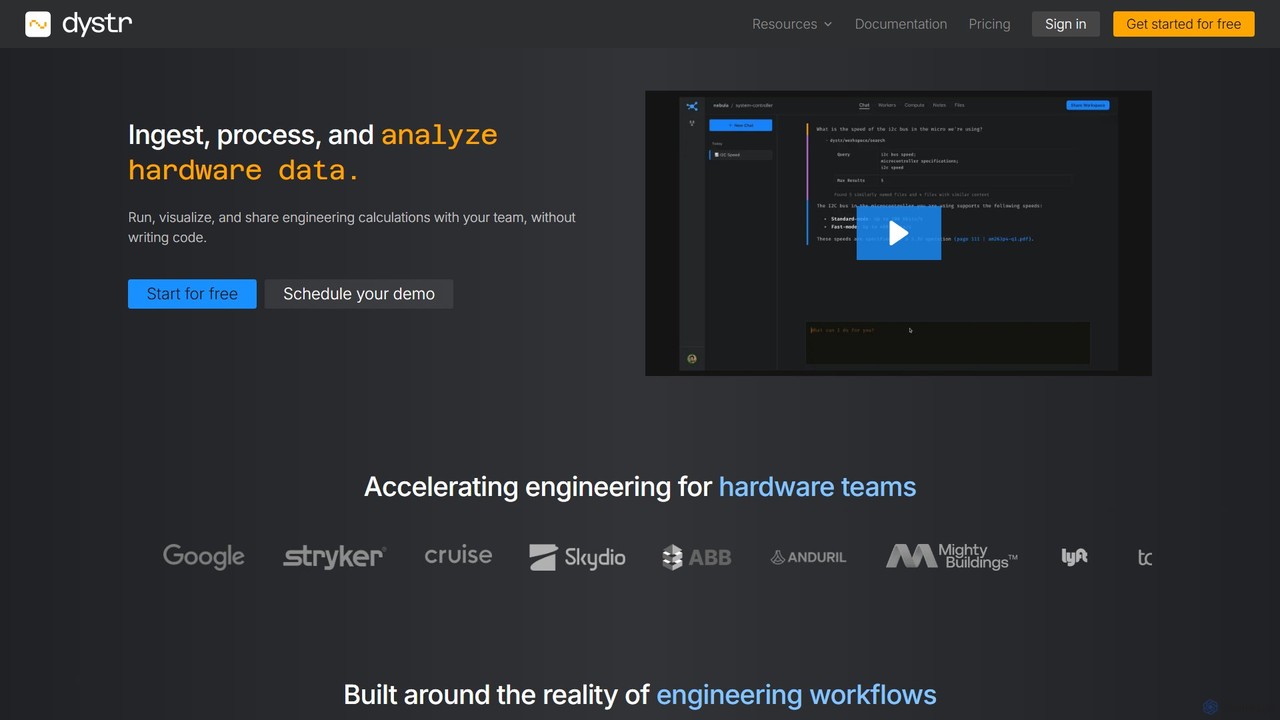This screenshot has height=720, width=1280.
Task: Schedule your demo via the gray button
Action: (x=359, y=294)
